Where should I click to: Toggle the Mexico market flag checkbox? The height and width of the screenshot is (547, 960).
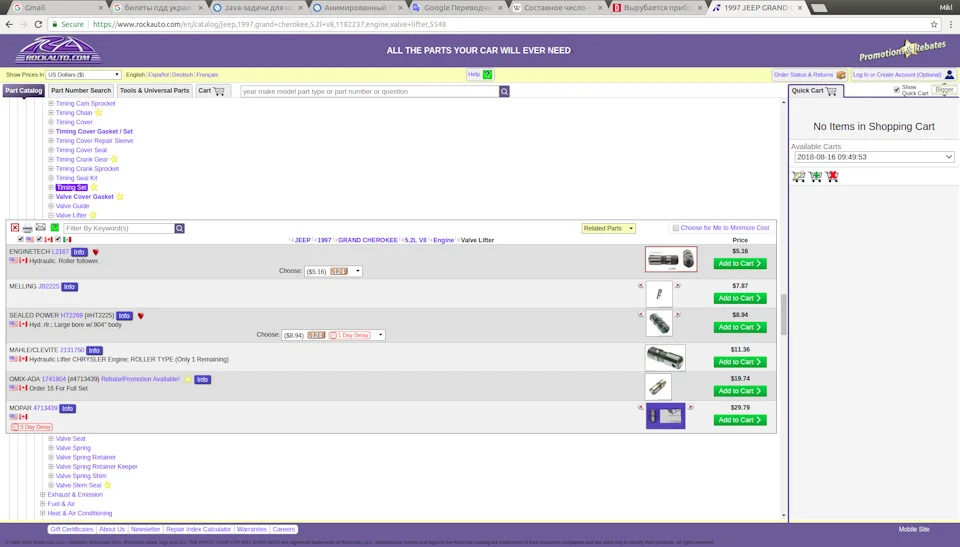click(58, 240)
